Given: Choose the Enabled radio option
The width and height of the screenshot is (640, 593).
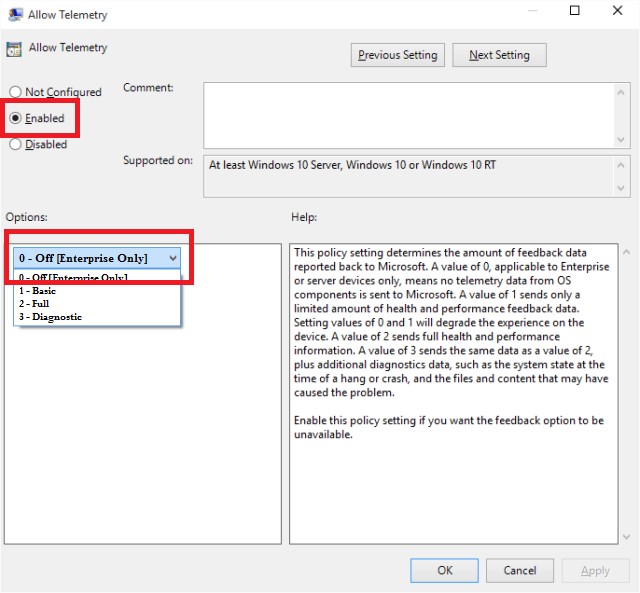Looking at the screenshot, I should [x=16, y=118].
